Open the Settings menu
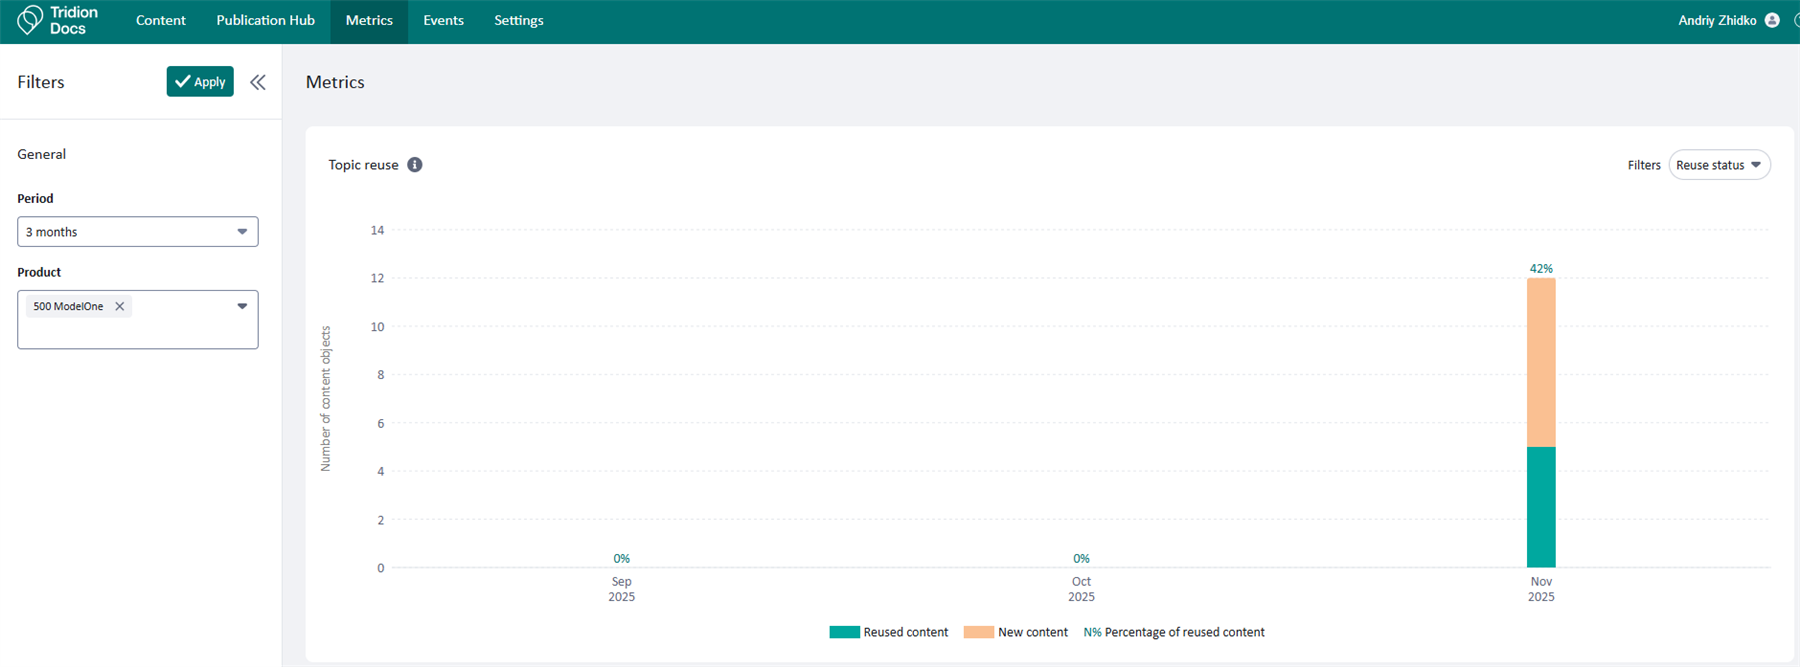This screenshot has height=667, width=1800. [x=518, y=20]
